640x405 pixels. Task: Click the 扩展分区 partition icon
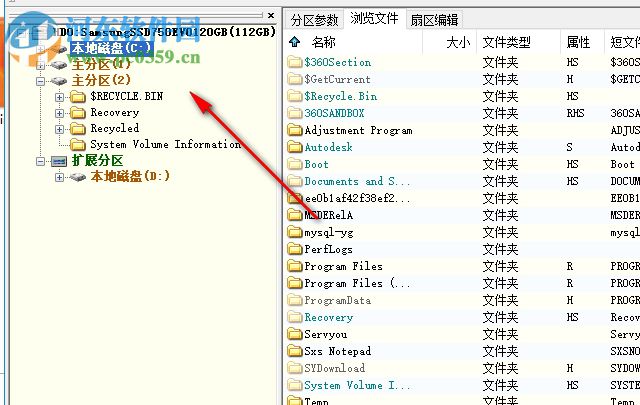[59, 161]
